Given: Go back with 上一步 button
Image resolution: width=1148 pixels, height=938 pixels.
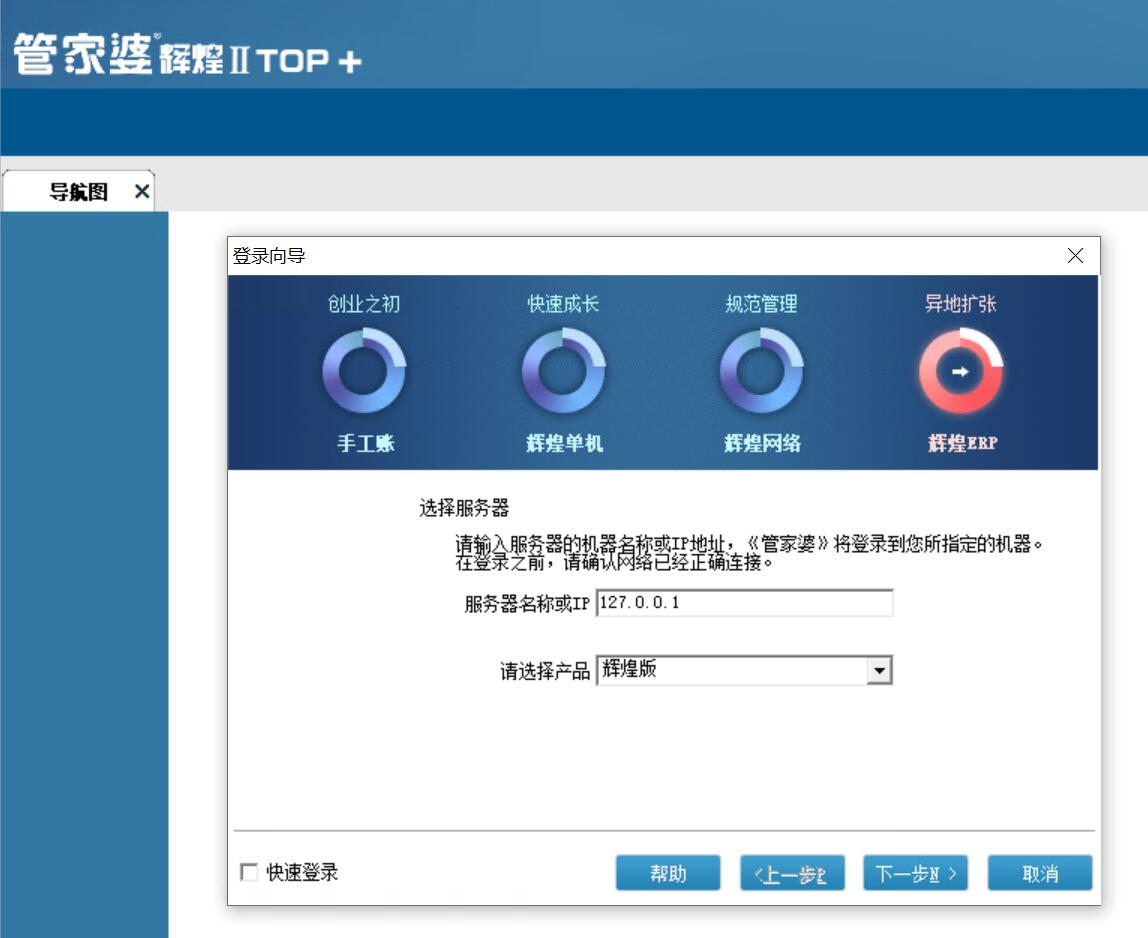Looking at the screenshot, I should click(x=792, y=873).
